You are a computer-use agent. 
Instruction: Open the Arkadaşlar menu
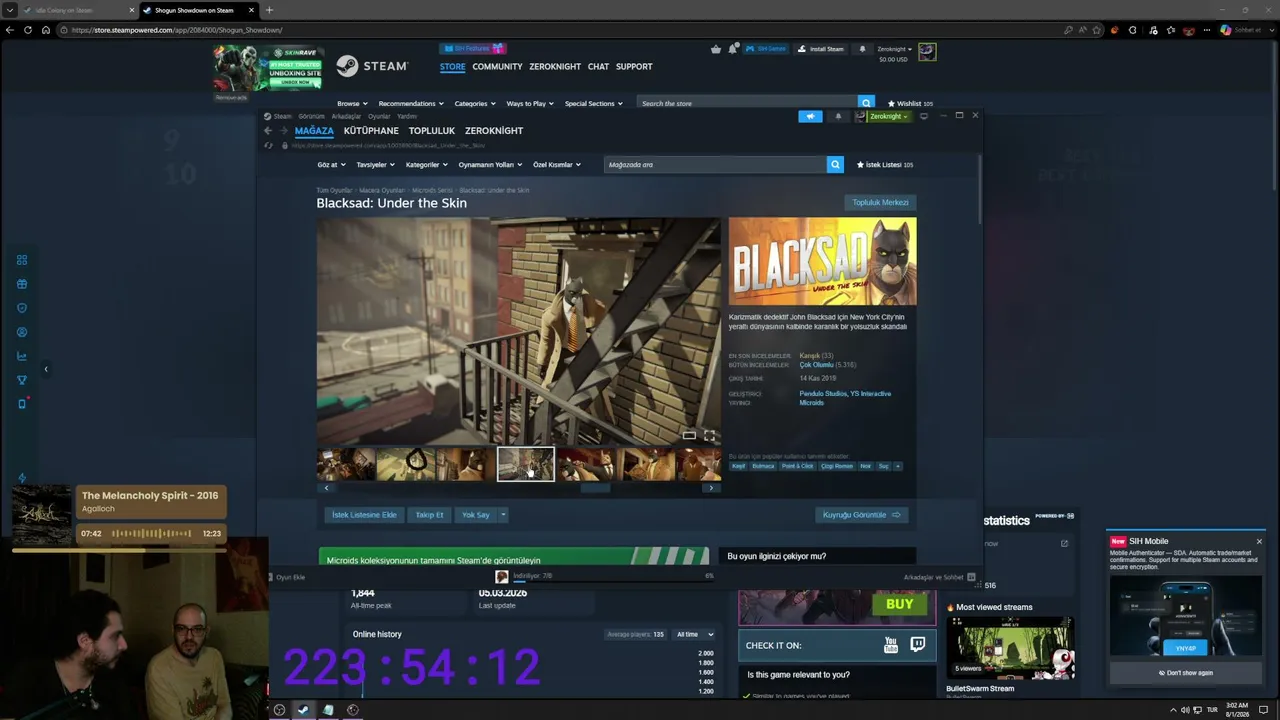tap(346, 116)
